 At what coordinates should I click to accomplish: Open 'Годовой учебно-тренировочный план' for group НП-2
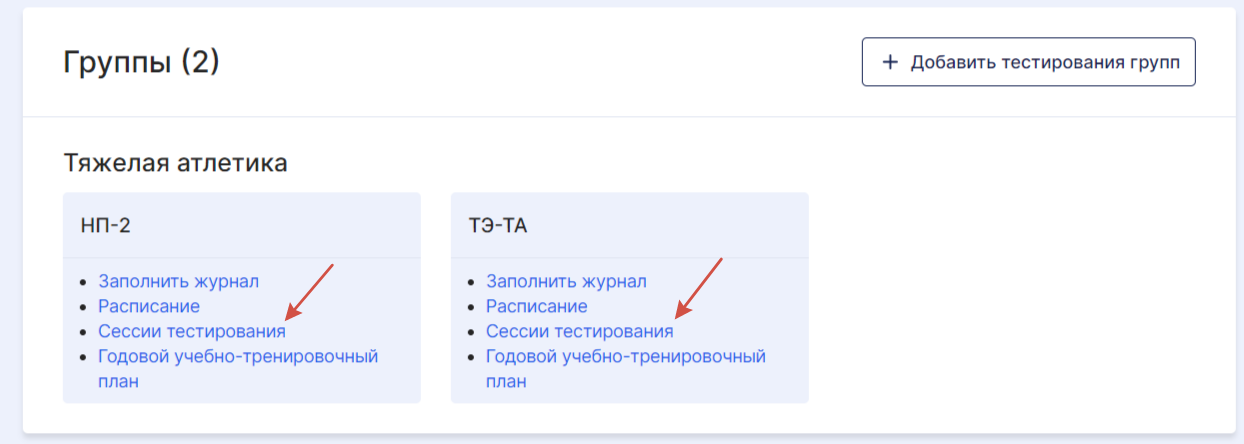(238, 368)
